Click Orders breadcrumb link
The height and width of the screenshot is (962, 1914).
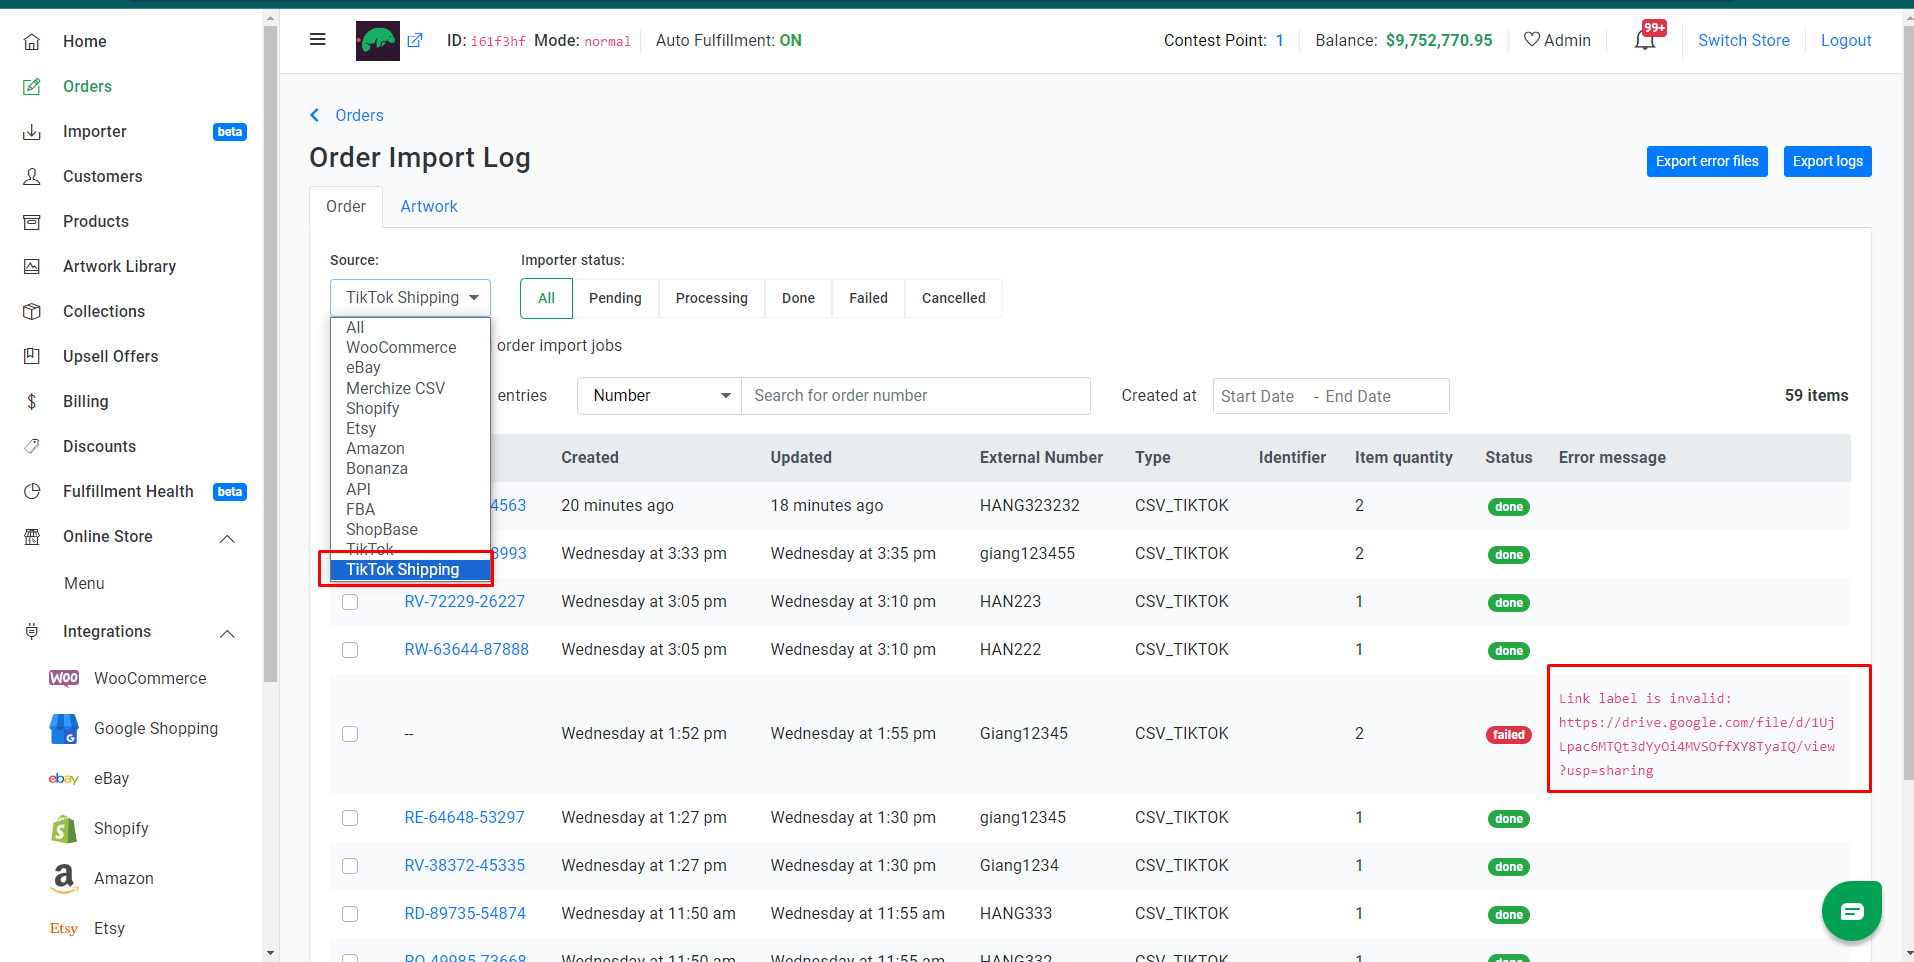click(359, 115)
